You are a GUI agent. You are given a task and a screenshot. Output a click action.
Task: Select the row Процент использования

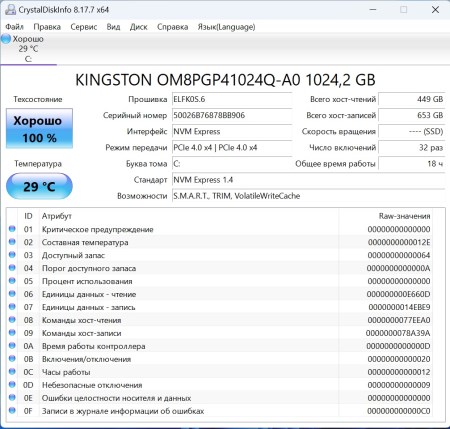click(220, 281)
